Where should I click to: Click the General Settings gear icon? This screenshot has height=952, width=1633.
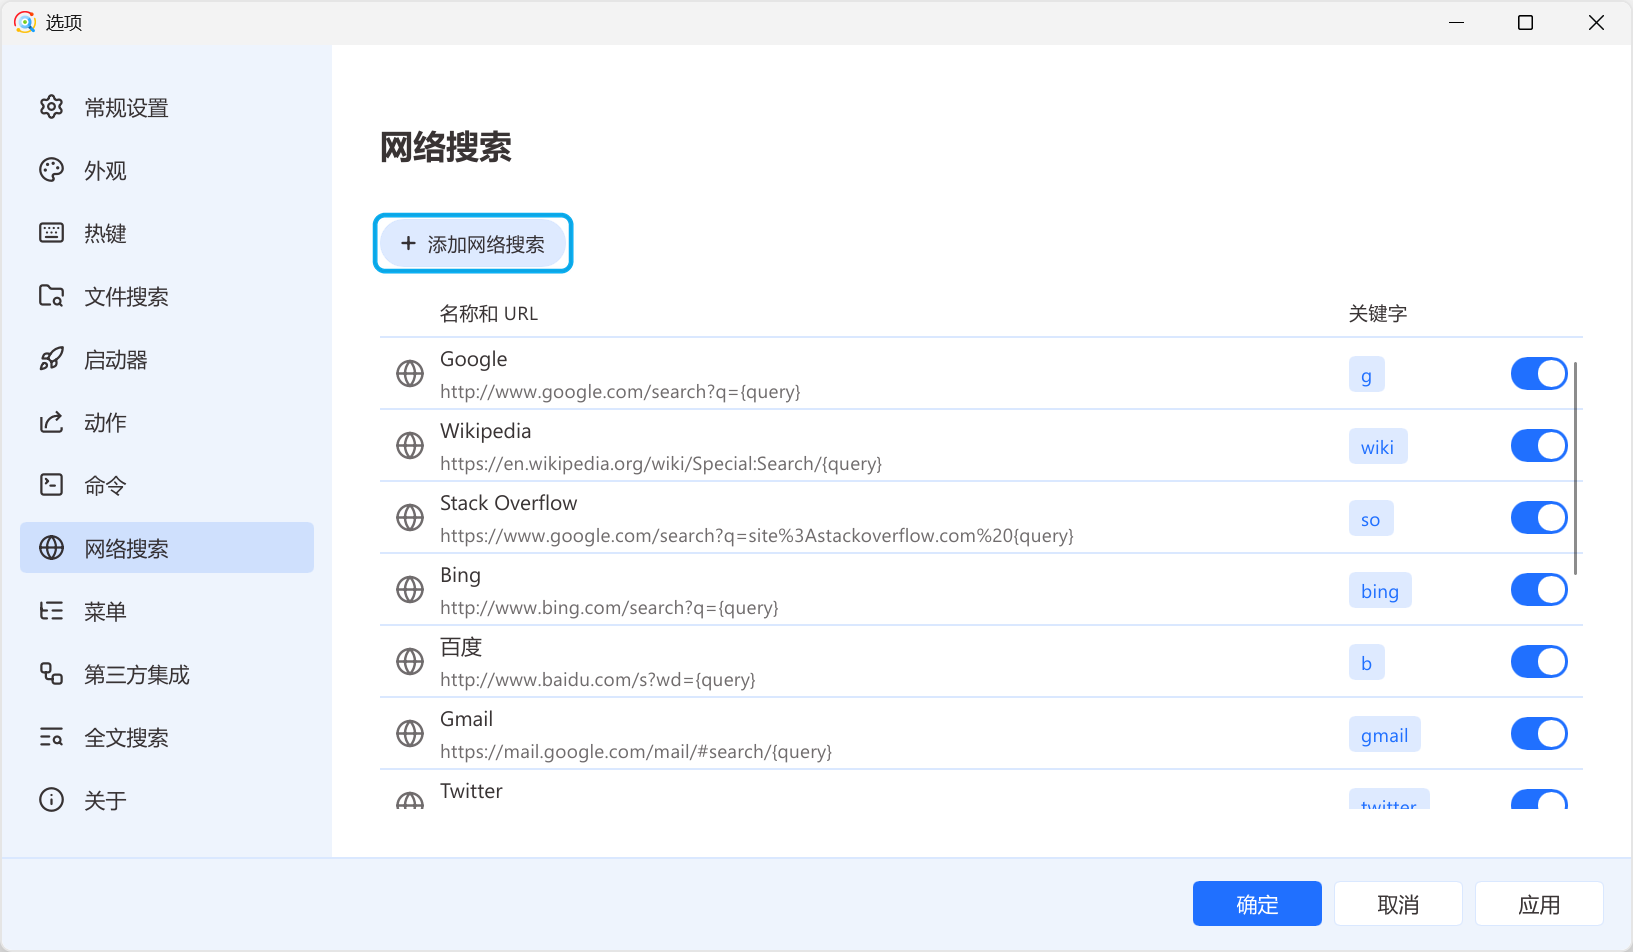pyautogui.click(x=51, y=107)
